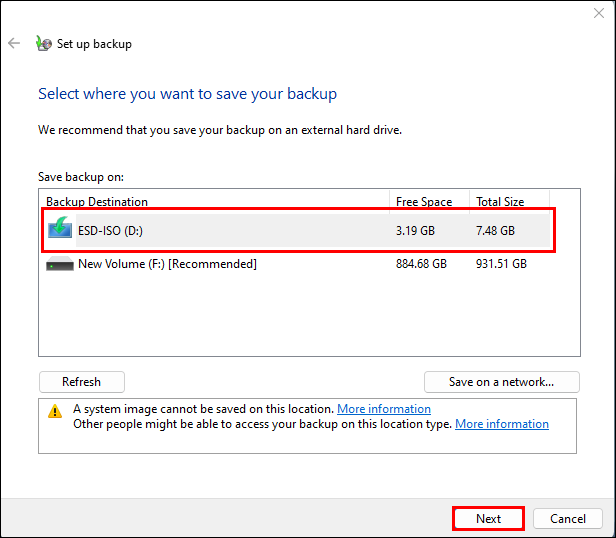Click the Next button
The width and height of the screenshot is (616, 538).
pyautogui.click(x=488, y=519)
